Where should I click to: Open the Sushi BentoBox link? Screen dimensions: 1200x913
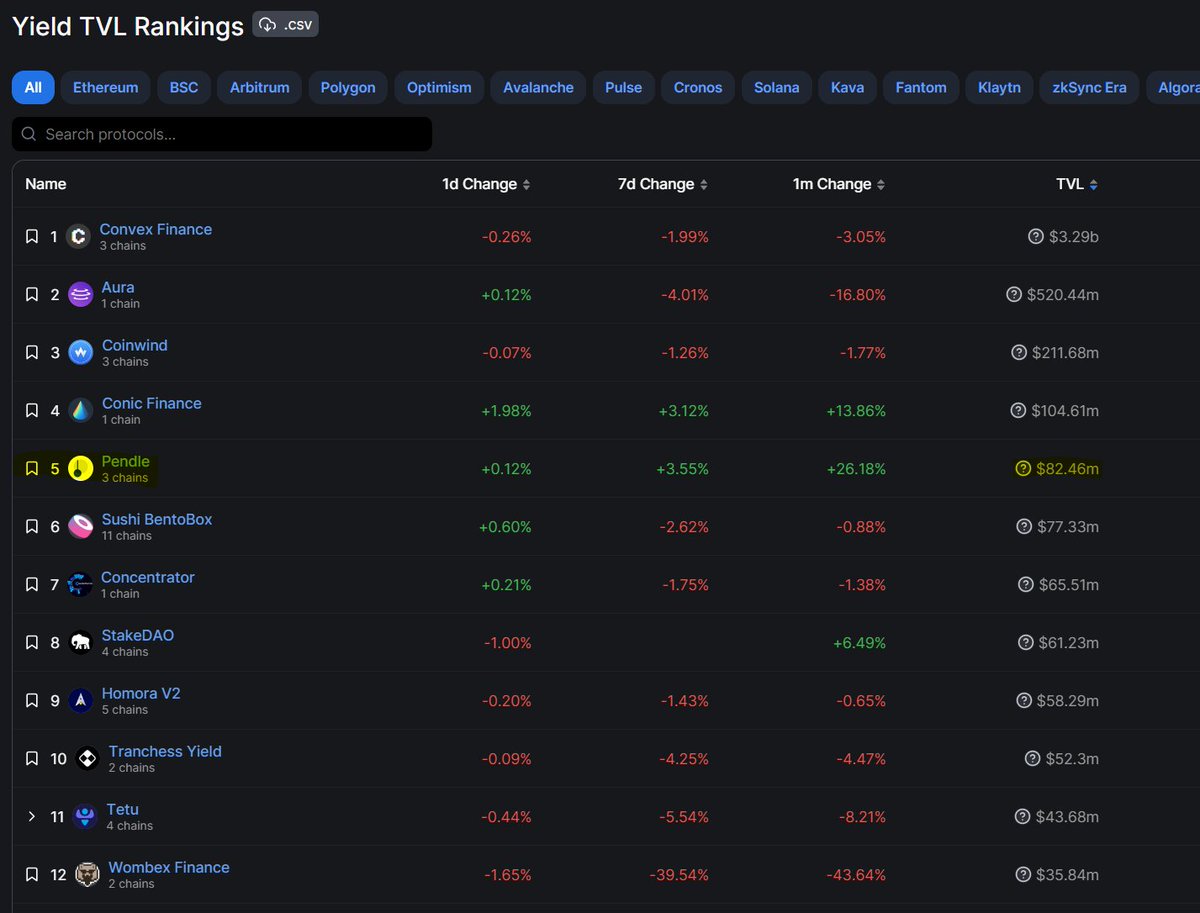point(157,519)
